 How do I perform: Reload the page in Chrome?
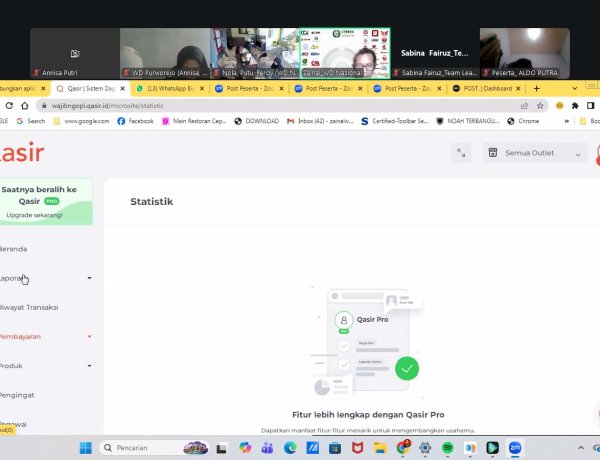(x=9, y=106)
